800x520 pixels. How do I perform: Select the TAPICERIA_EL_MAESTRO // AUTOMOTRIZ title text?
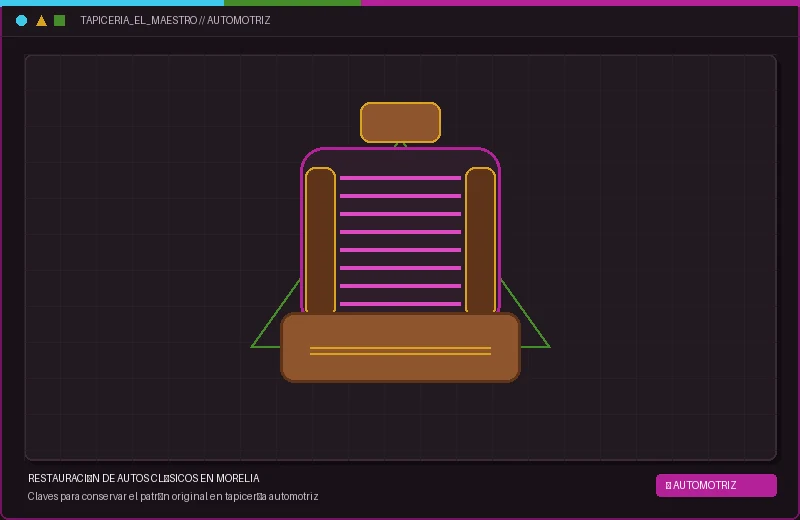(175, 20)
